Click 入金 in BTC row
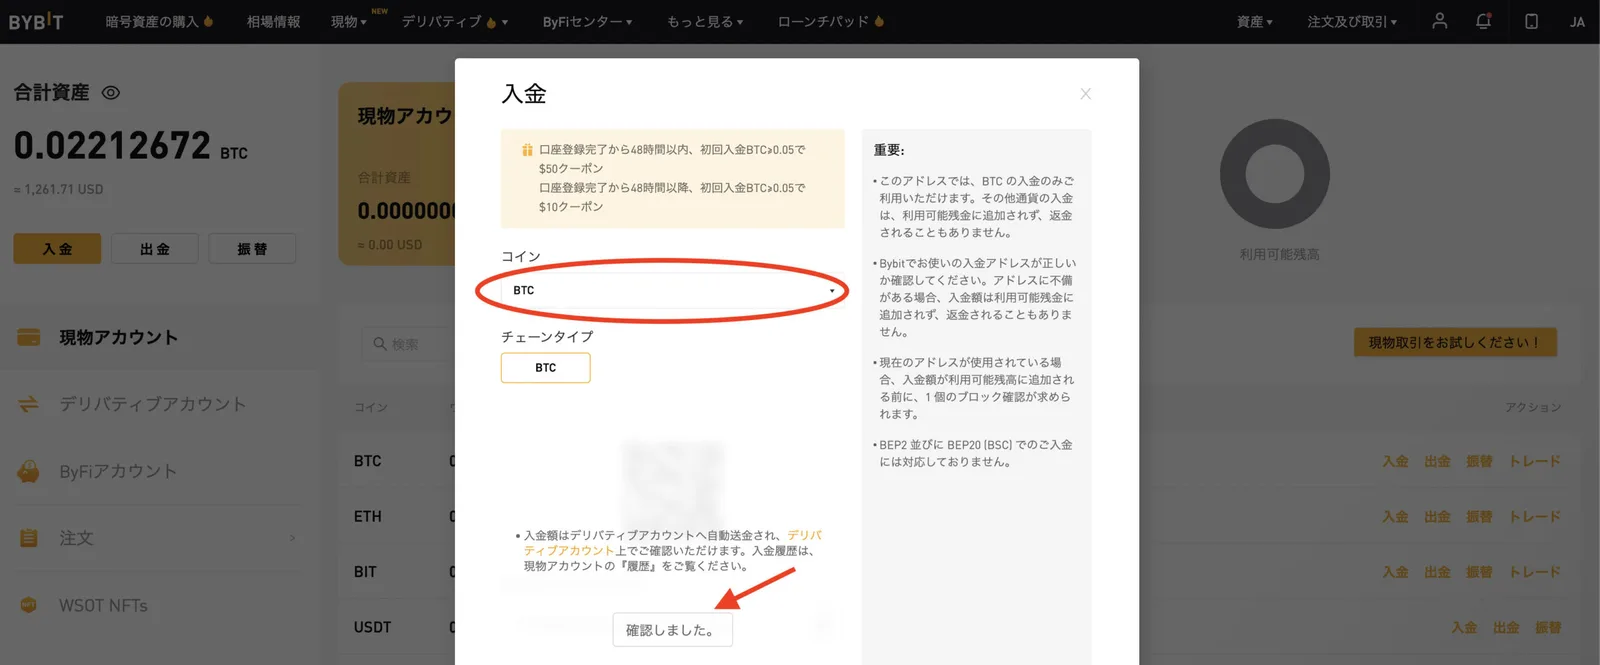Screen dimensions: 1600x665 coord(1395,461)
